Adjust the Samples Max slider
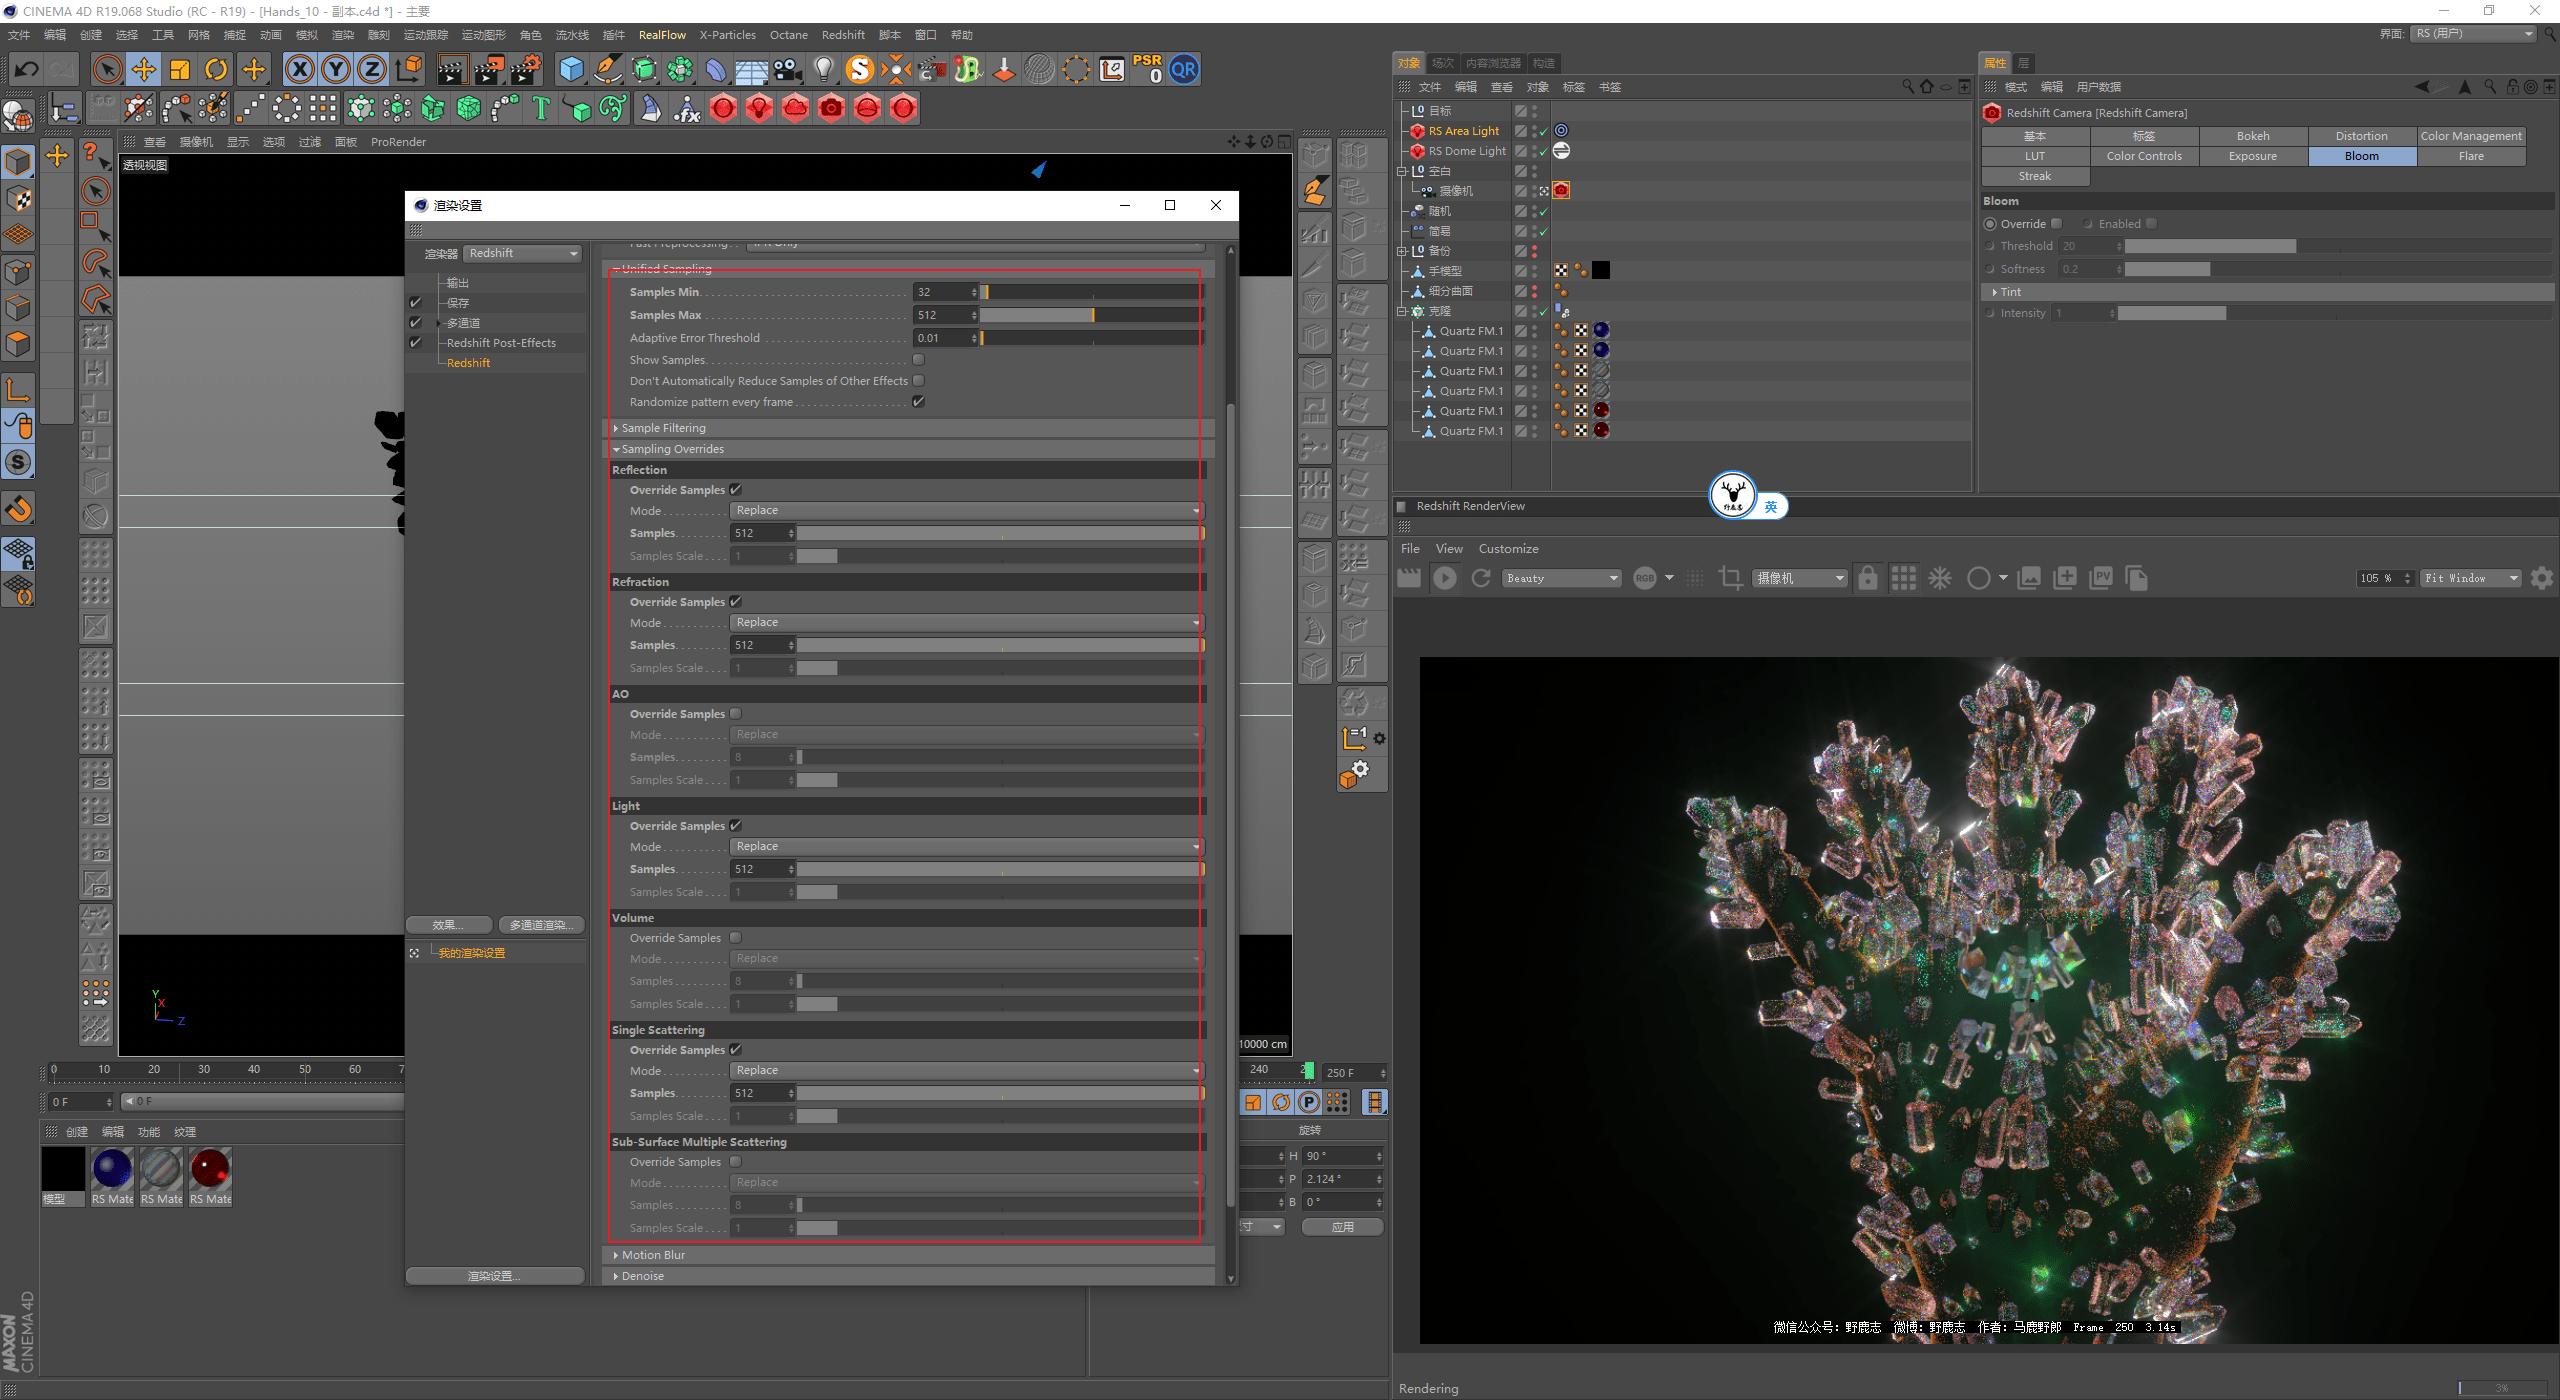The width and height of the screenshot is (2560, 1400). click(1092, 315)
